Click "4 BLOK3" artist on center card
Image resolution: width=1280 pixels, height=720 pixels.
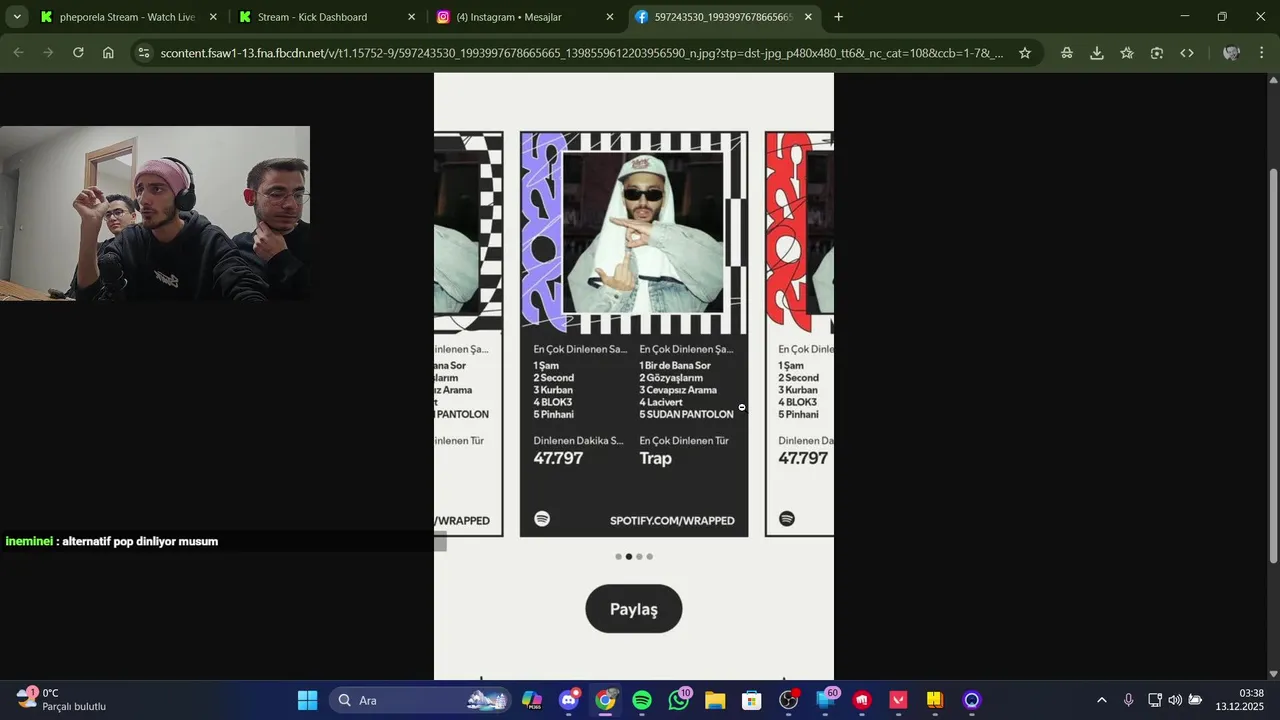[x=553, y=402]
